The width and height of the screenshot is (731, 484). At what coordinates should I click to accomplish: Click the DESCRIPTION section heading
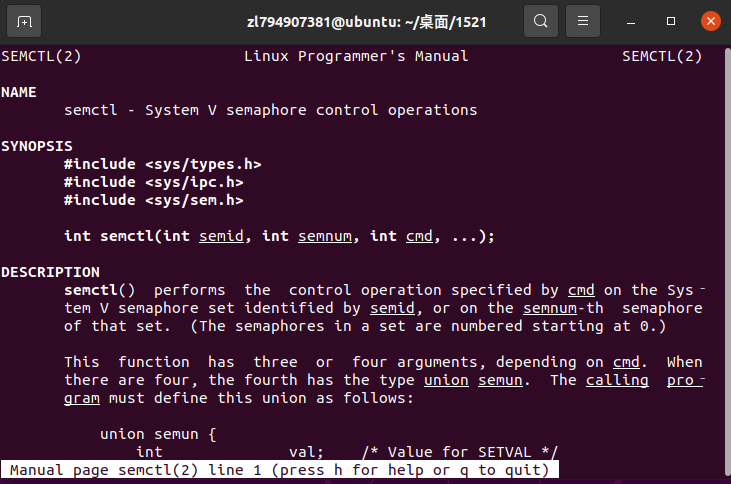pos(50,272)
